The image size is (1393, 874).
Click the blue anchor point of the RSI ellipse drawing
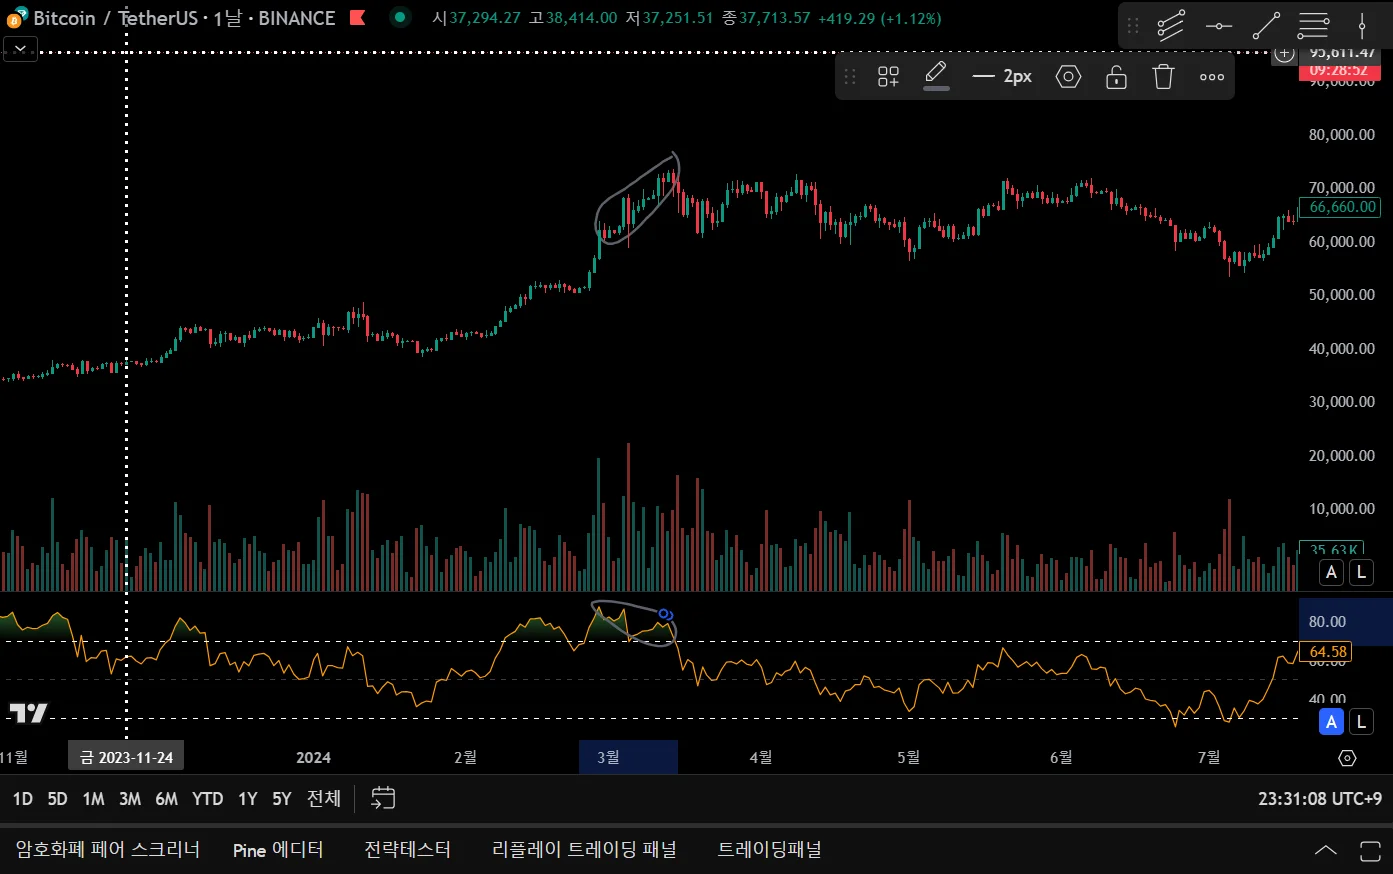click(x=665, y=614)
